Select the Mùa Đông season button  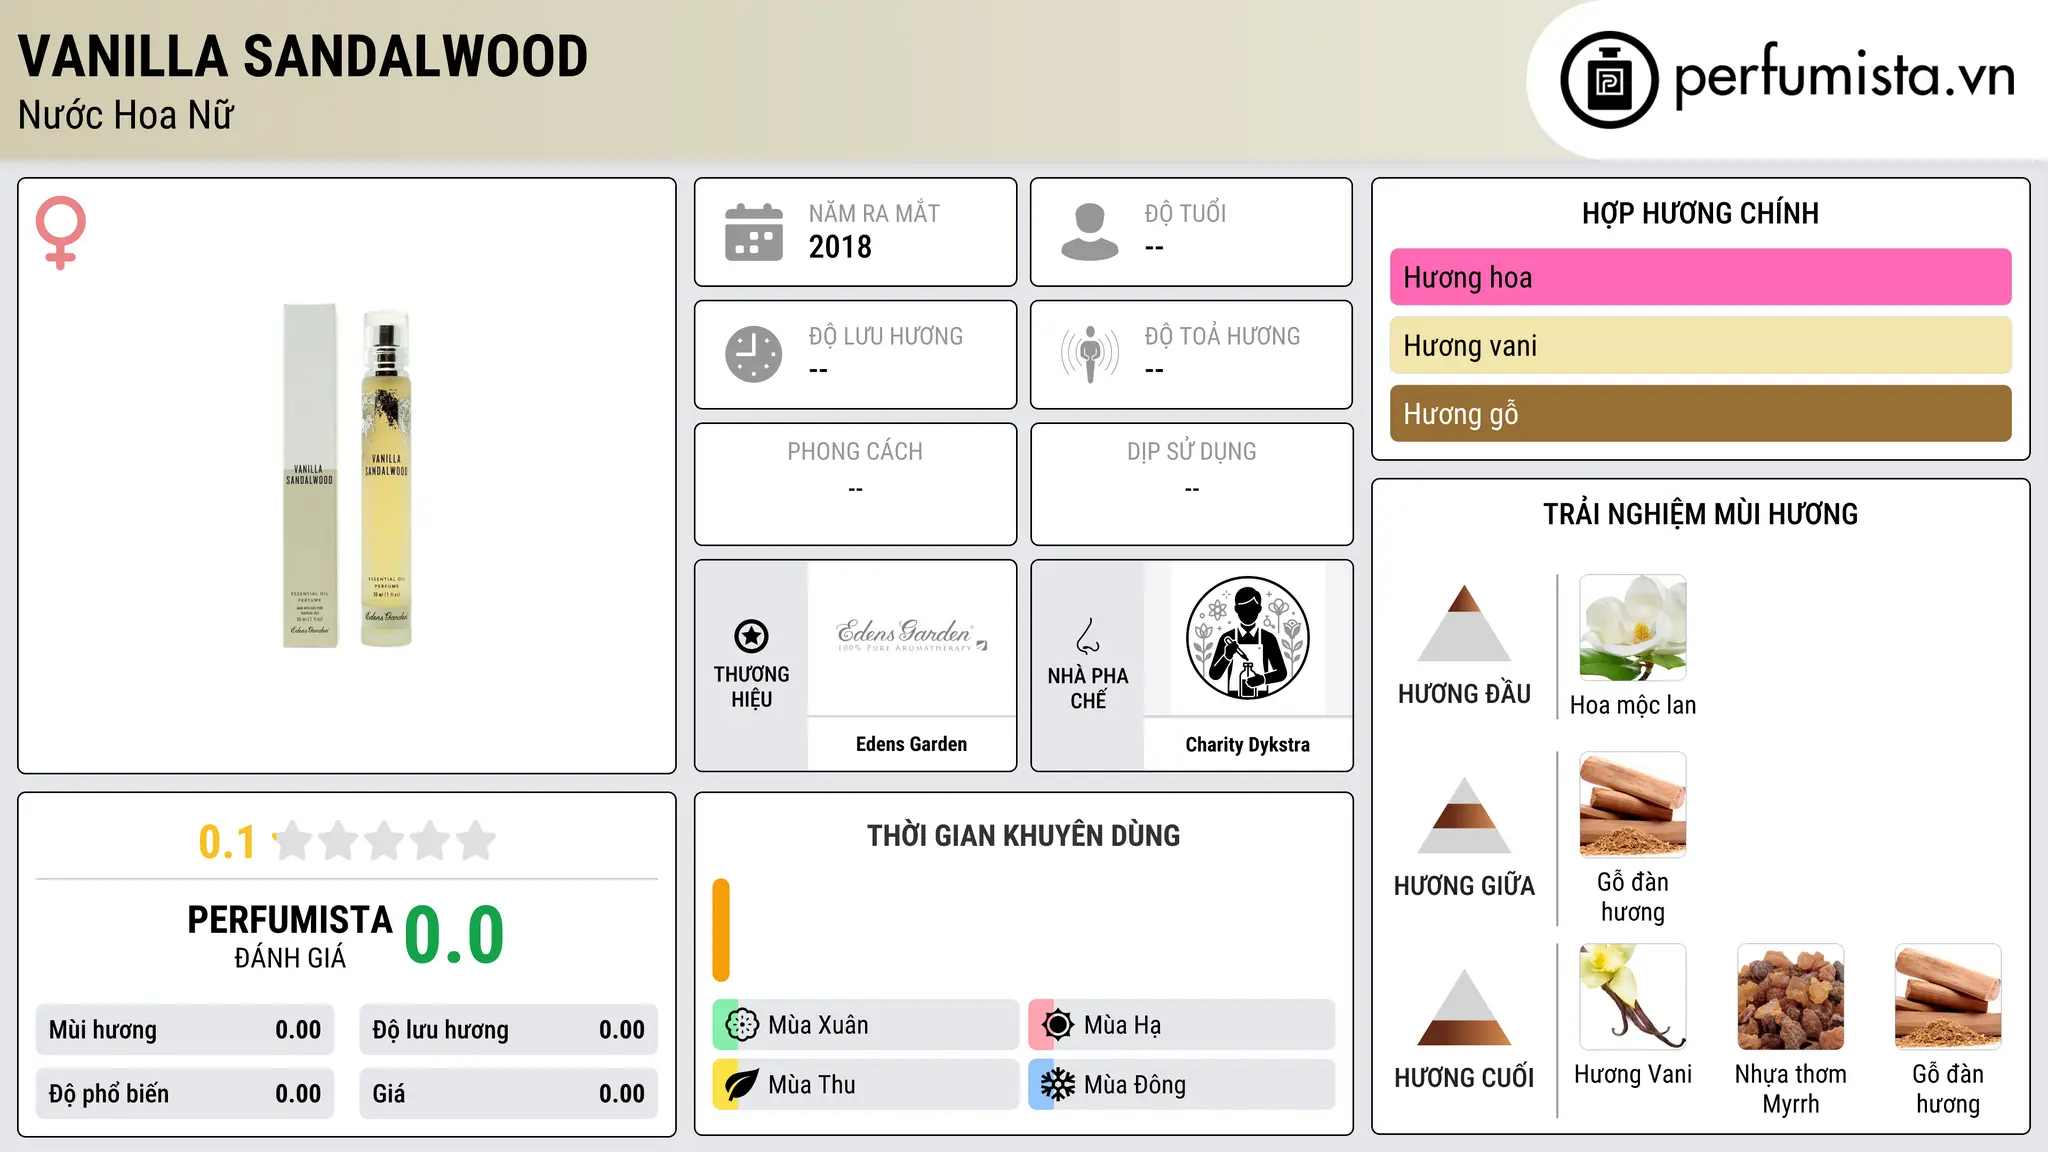pyautogui.click(x=1182, y=1085)
